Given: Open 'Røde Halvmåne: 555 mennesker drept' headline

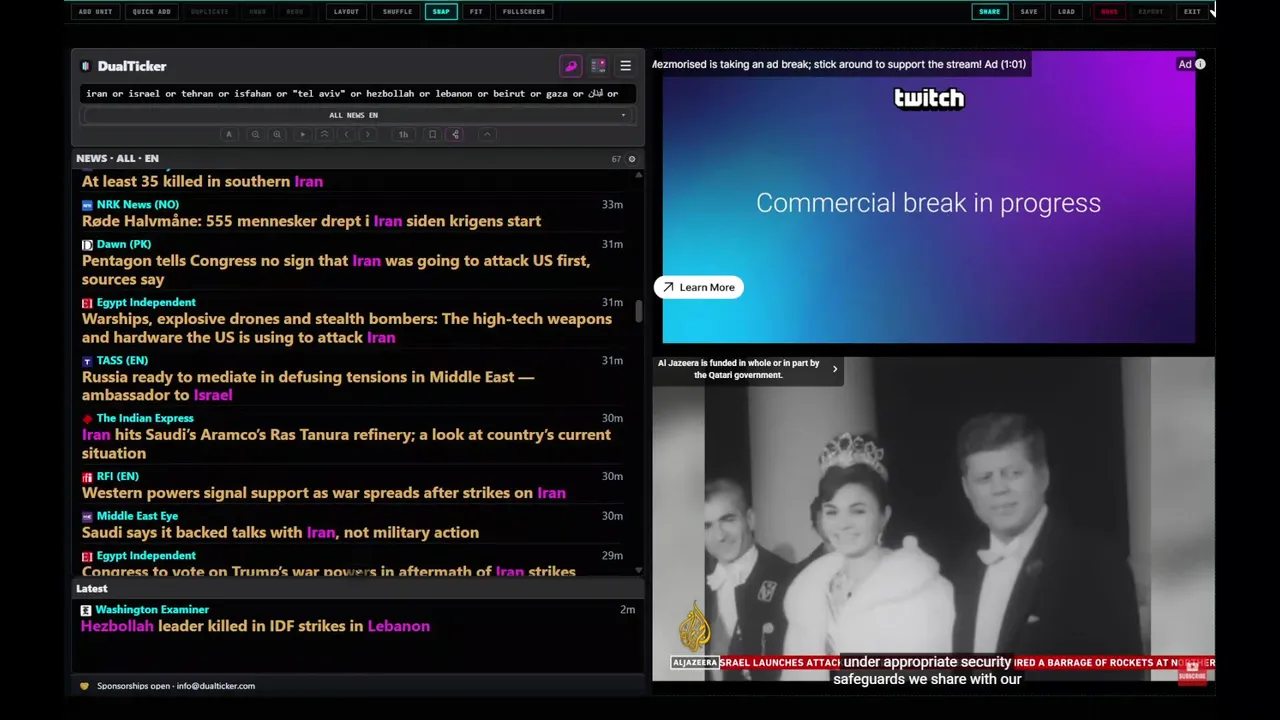Looking at the screenshot, I should tap(311, 221).
